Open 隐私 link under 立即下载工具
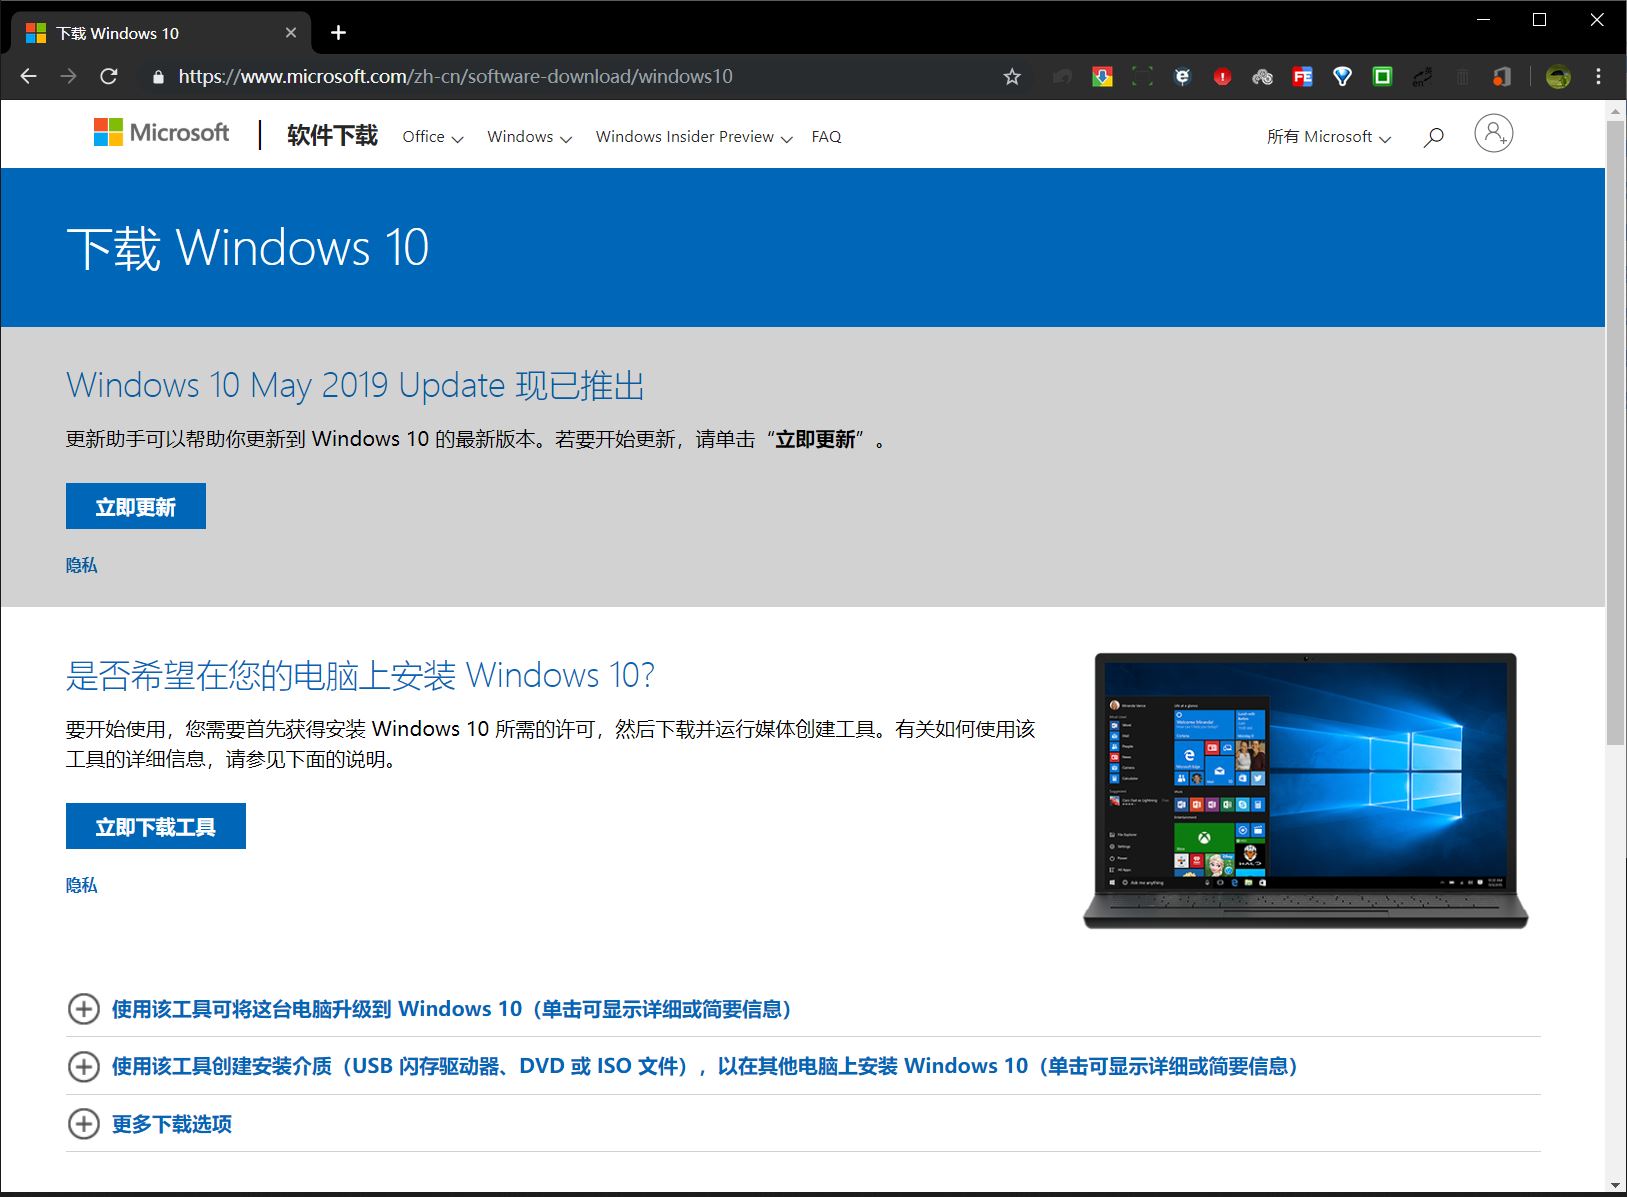 pyautogui.click(x=82, y=885)
